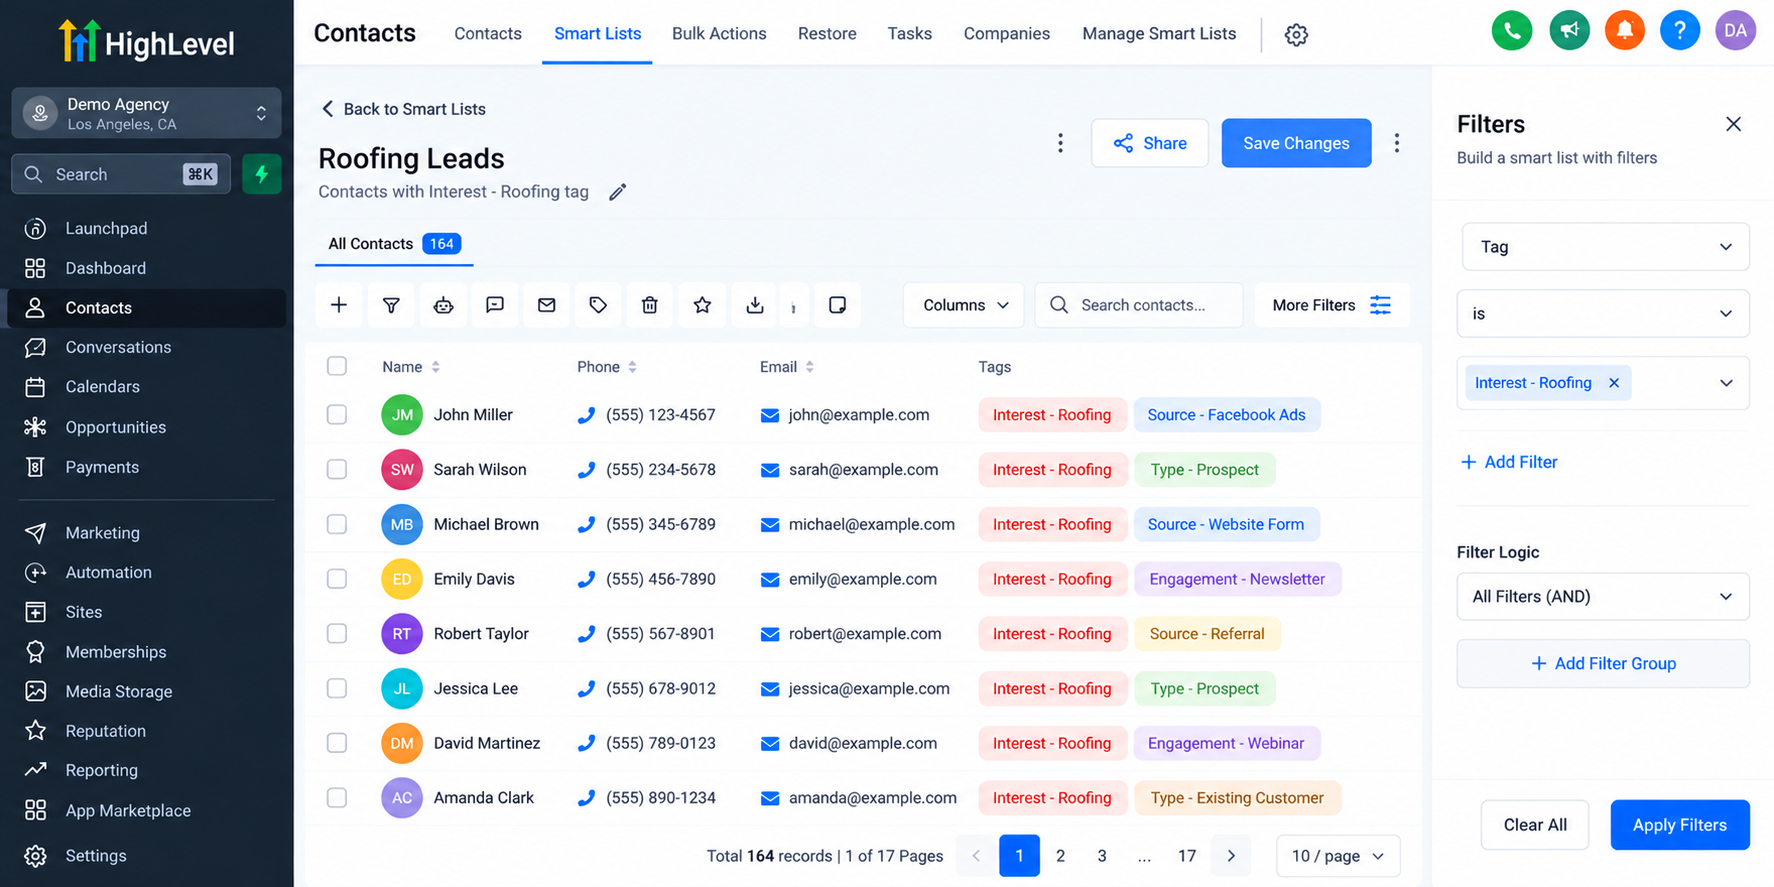Viewport: 1774px width, 887px height.
Task: Tick the select-all checkbox in table header
Action: point(337,366)
